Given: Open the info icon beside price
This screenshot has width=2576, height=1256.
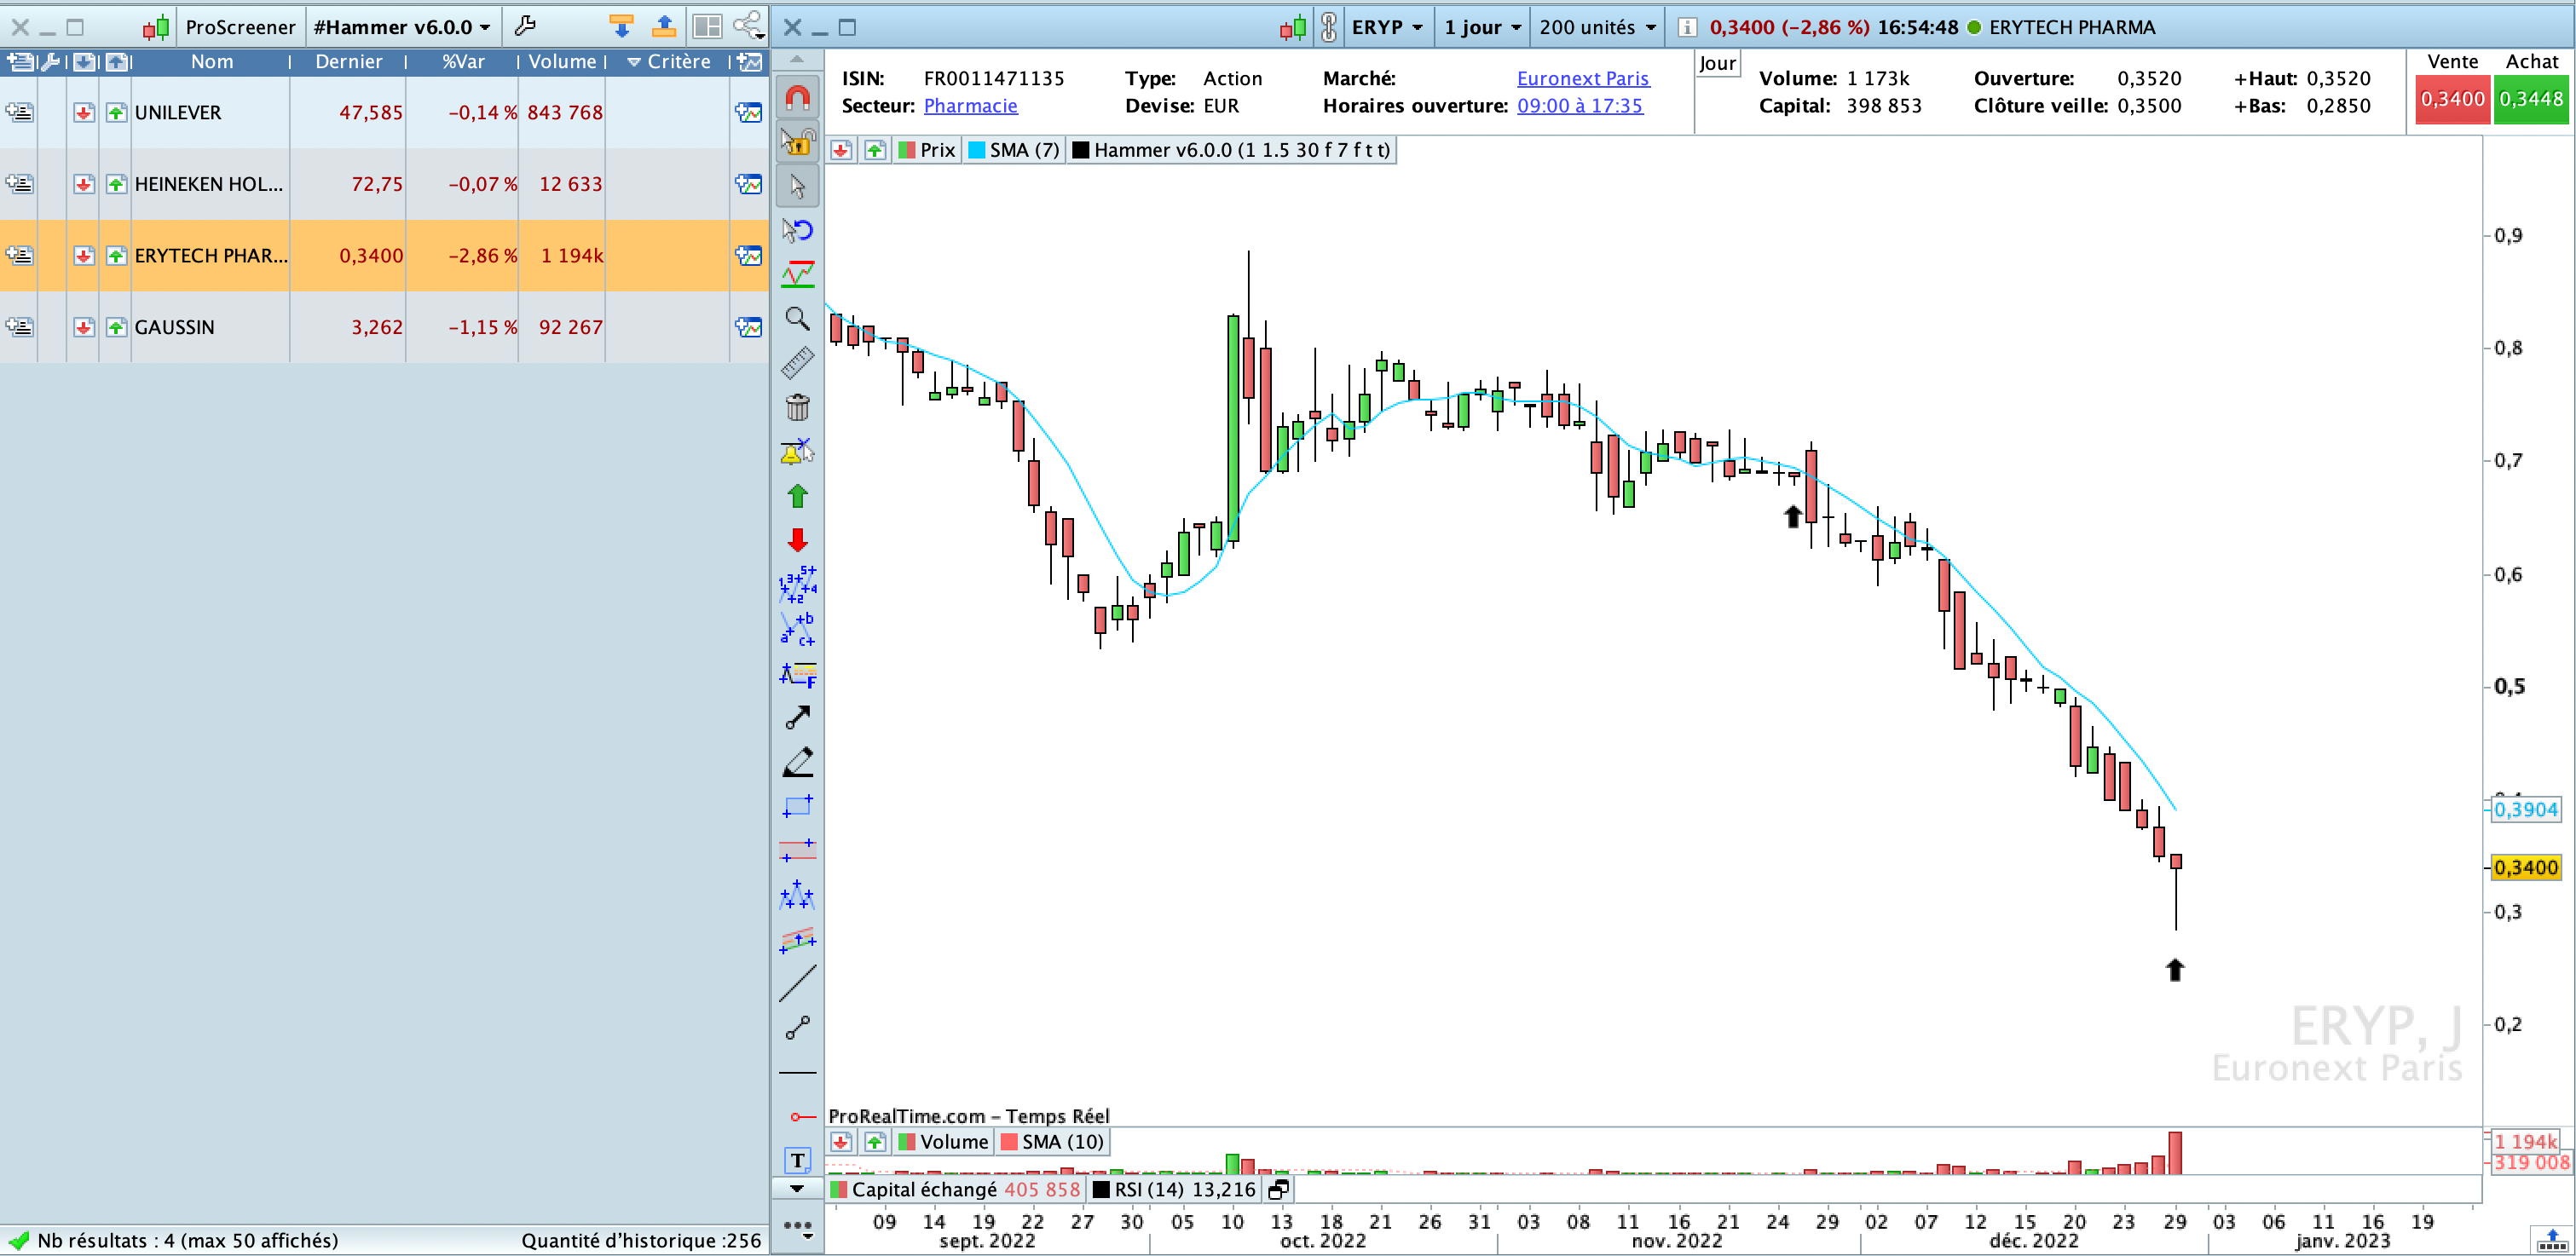Looking at the screenshot, I should coord(1686,27).
